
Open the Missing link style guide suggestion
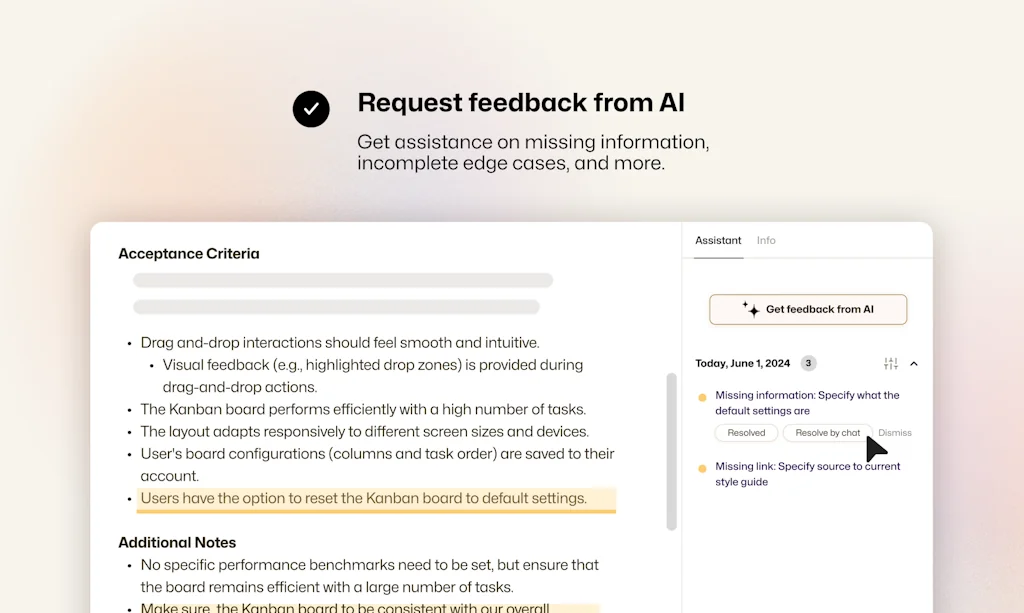807,473
